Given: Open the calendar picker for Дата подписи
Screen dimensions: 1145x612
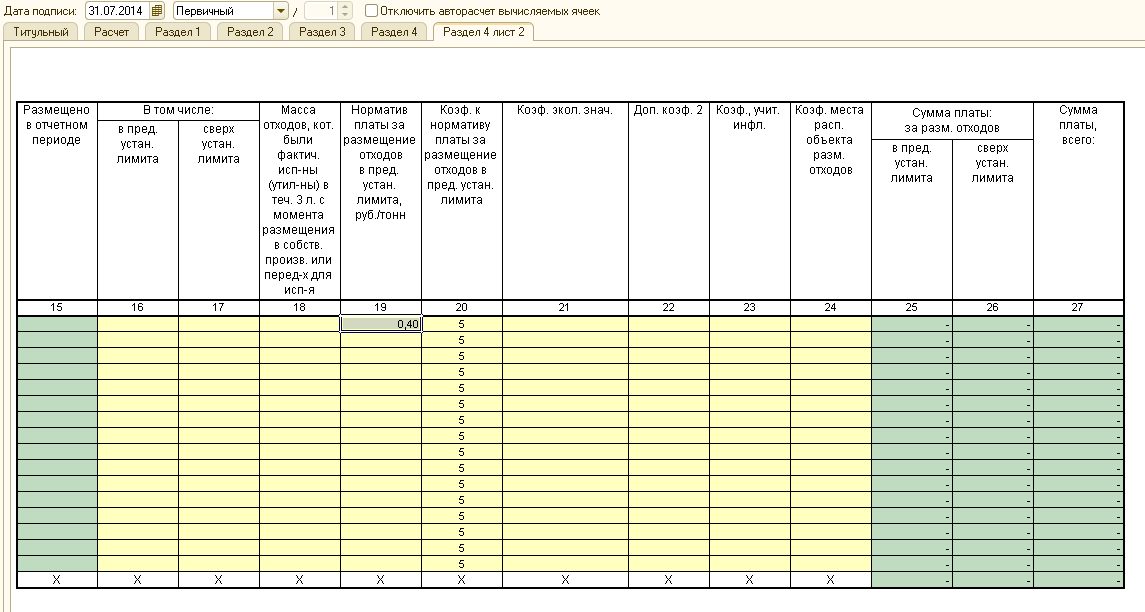Looking at the screenshot, I should tap(157, 11).
